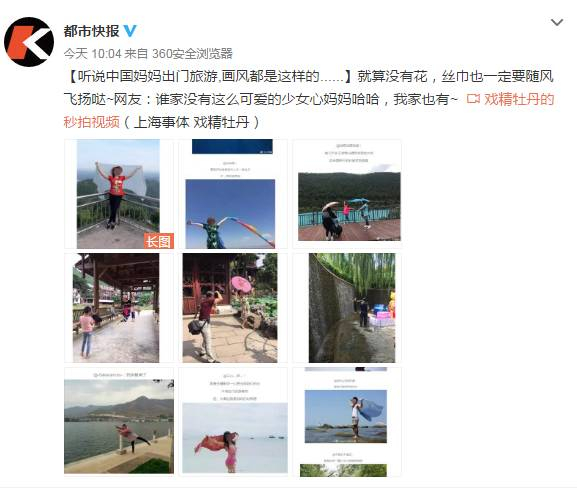Open the stone wall willow photo
Screen dimensions: 577x493
point(347,308)
